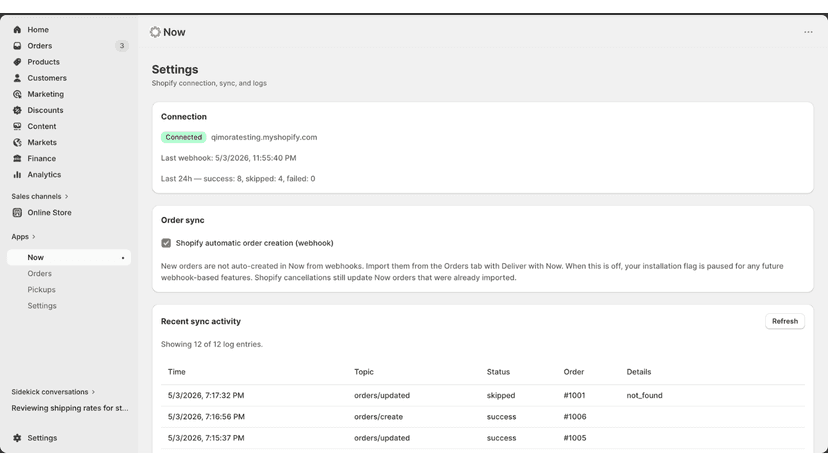Click the Home icon in sidebar
Viewport: 828px width, 466px height.
click(x=17, y=30)
